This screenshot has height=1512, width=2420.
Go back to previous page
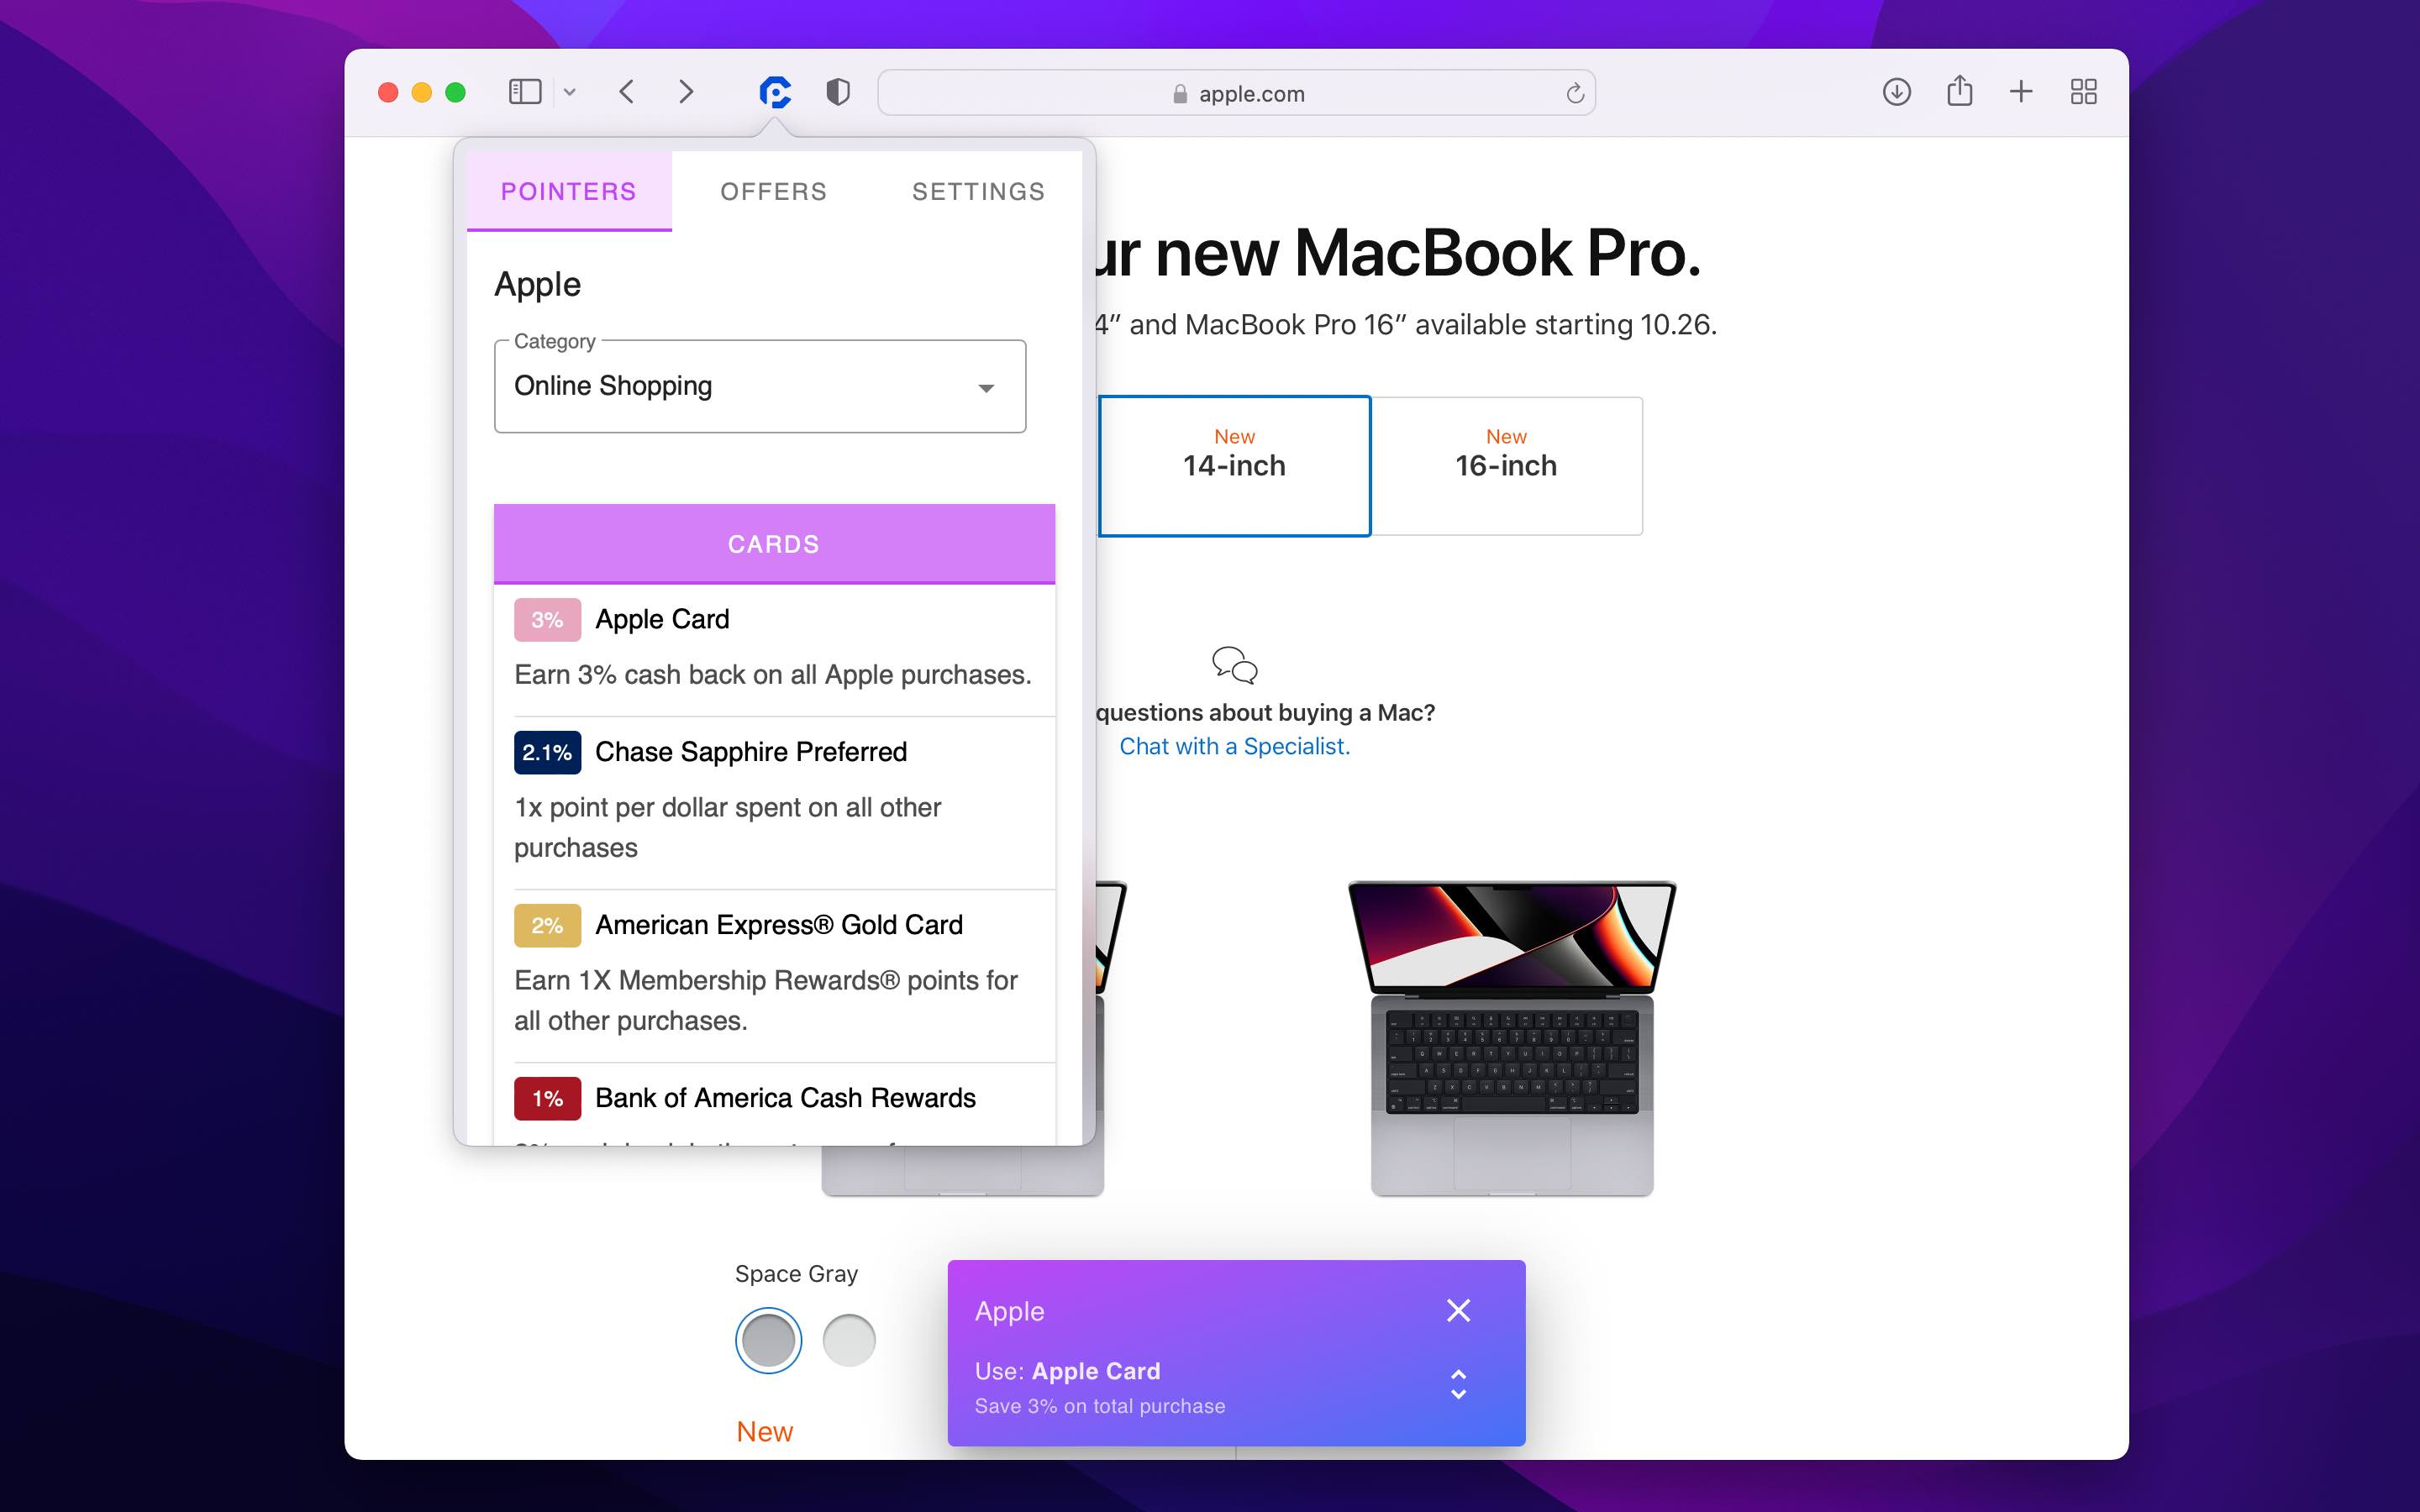[x=627, y=93]
